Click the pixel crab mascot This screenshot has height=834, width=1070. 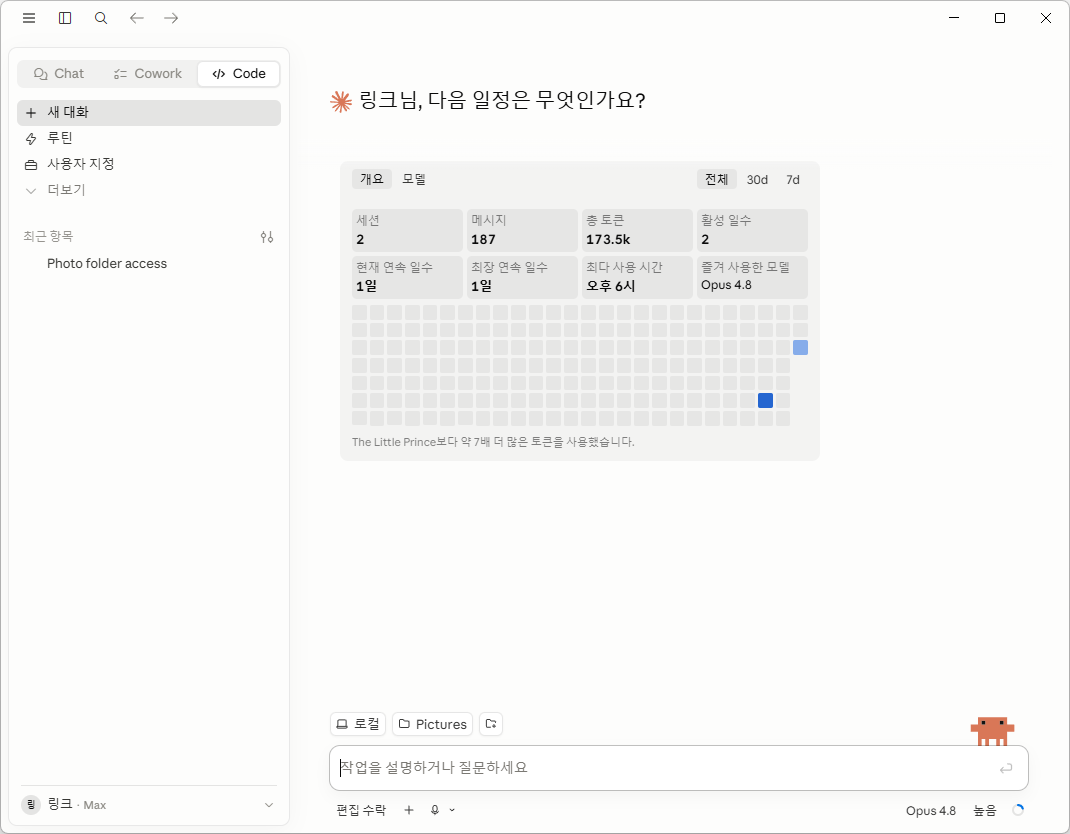tap(992, 731)
